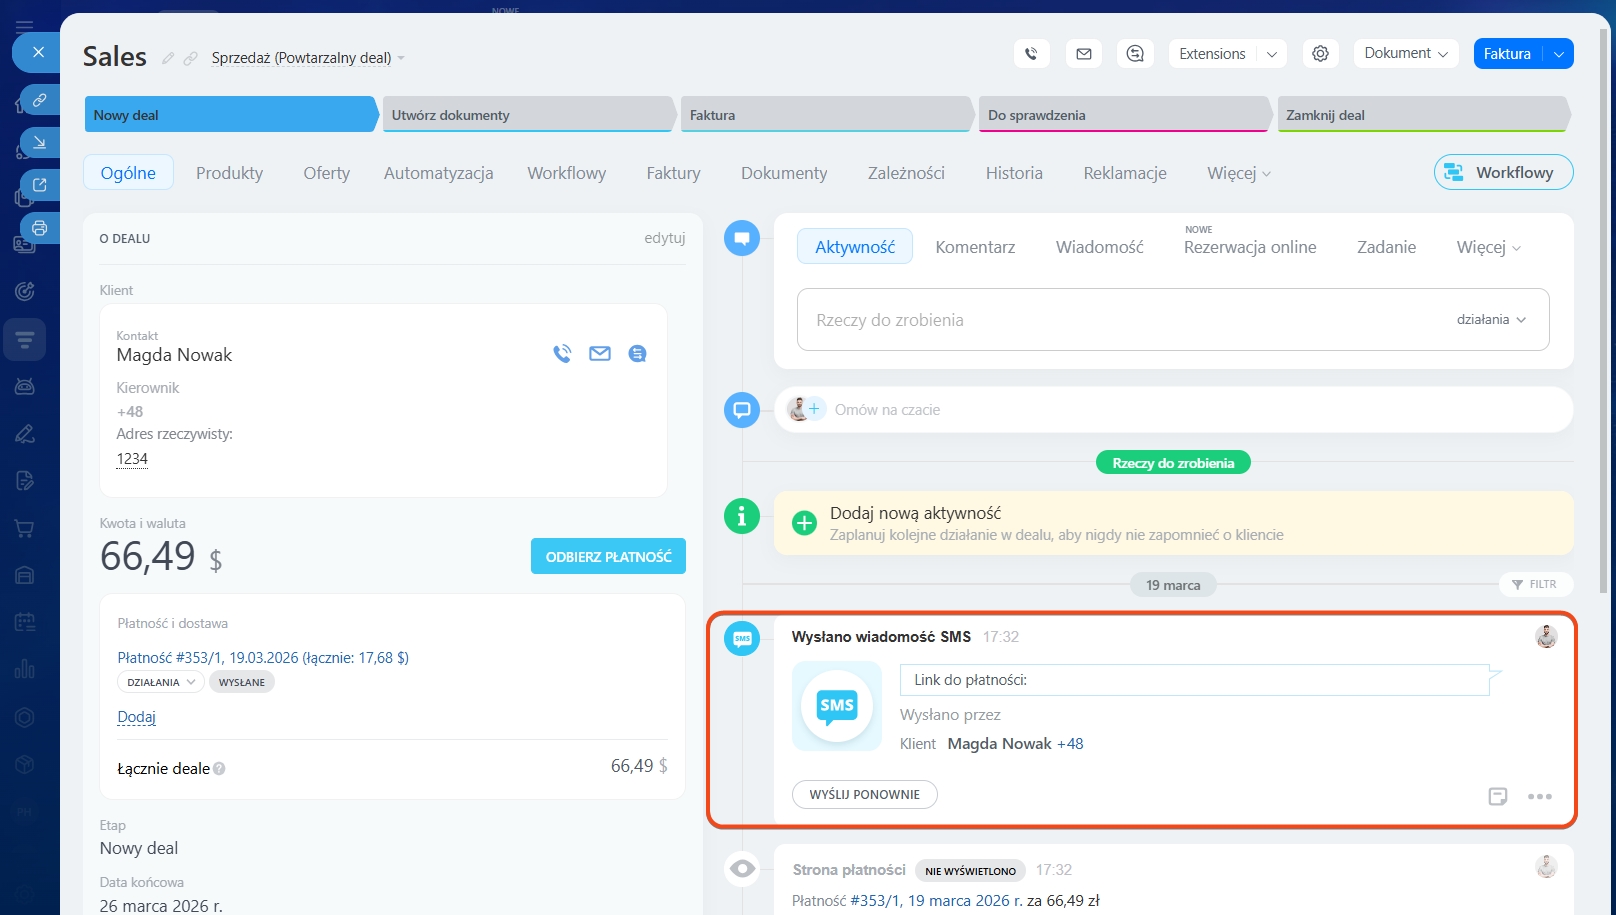This screenshot has height=915, width=1616.
Task: Open settings gear icon in the header
Action: click(x=1320, y=54)
